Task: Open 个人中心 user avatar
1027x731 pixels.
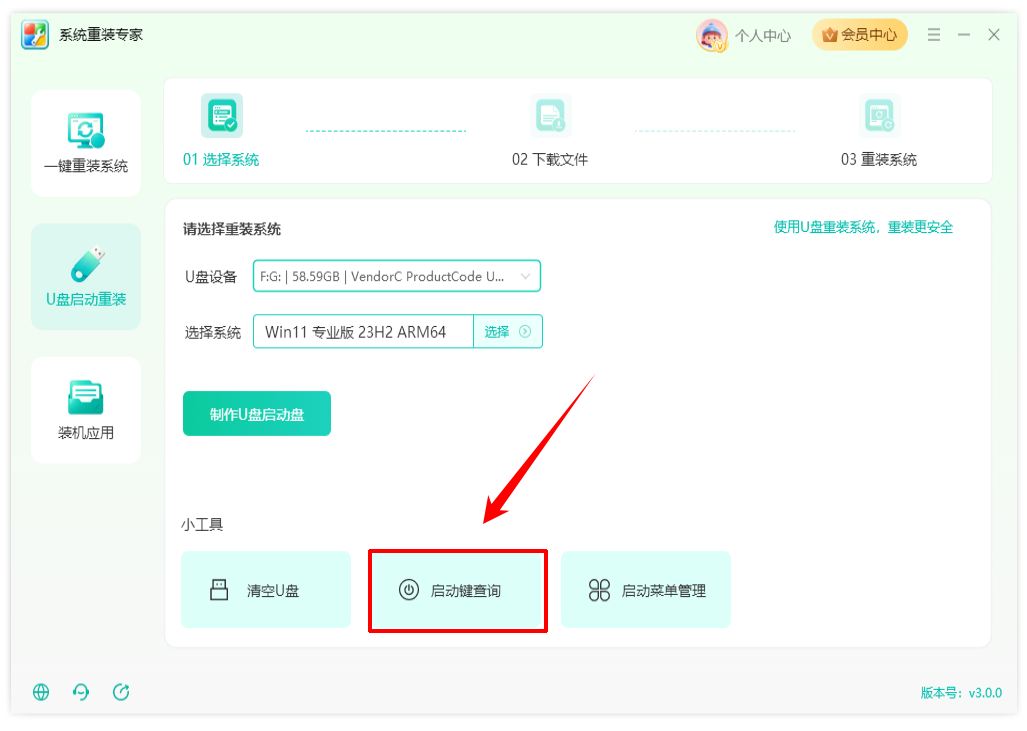Action: (x=712, y=35)
